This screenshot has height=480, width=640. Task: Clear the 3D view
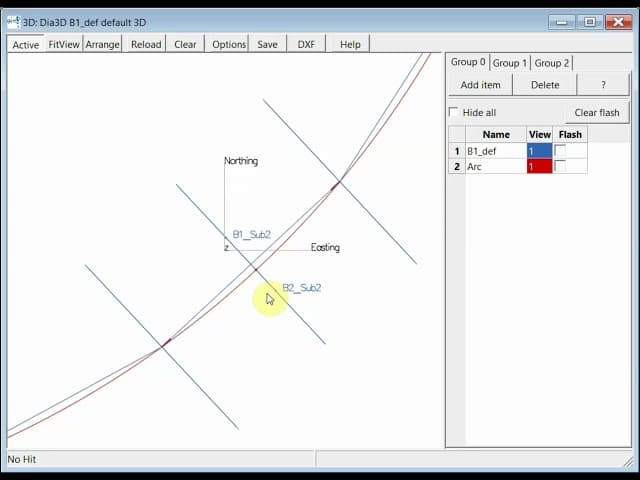(x=185, y=44)
